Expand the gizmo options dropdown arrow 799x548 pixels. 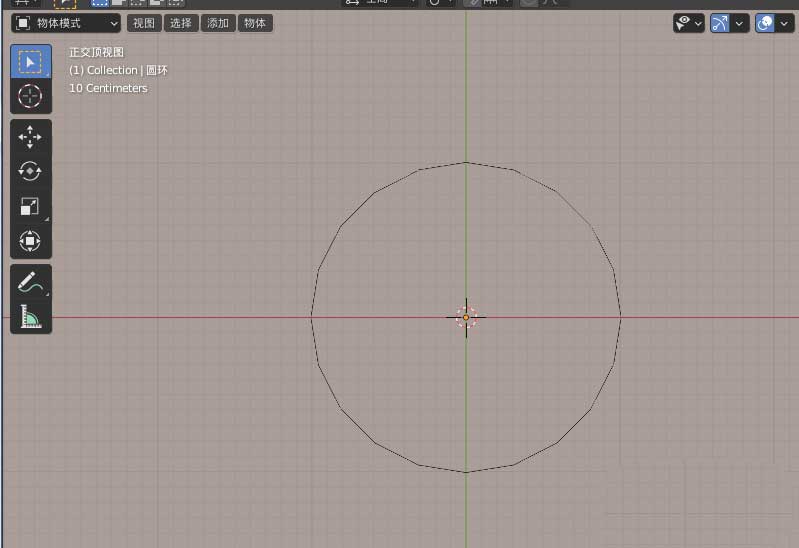(740, 23)
